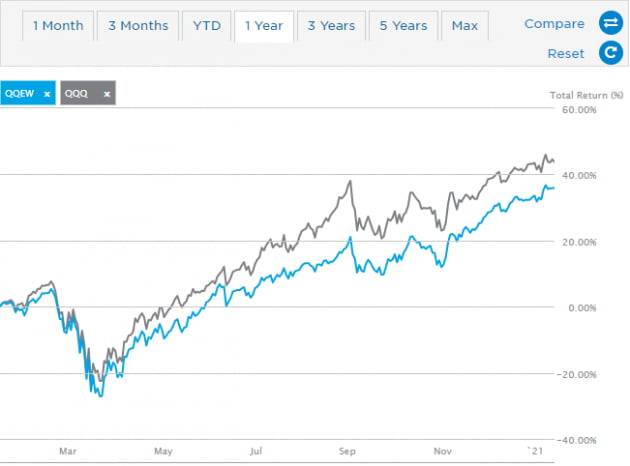Click the Reset circular arrow icon
Viewport: 630px width, 466px height.
pyautogui.click(x=609, y=53)
